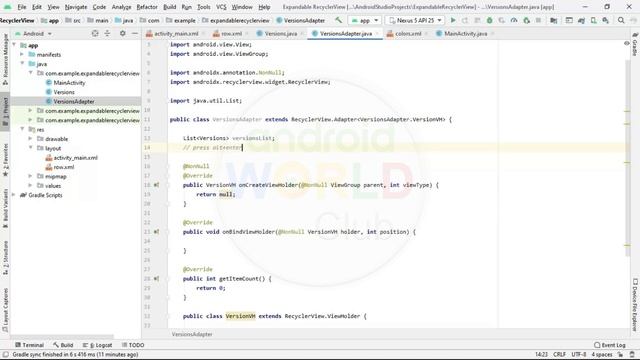Expand the mipmap folder
Viewport: 640px width, 360px height.
click(x=30, y=176)
